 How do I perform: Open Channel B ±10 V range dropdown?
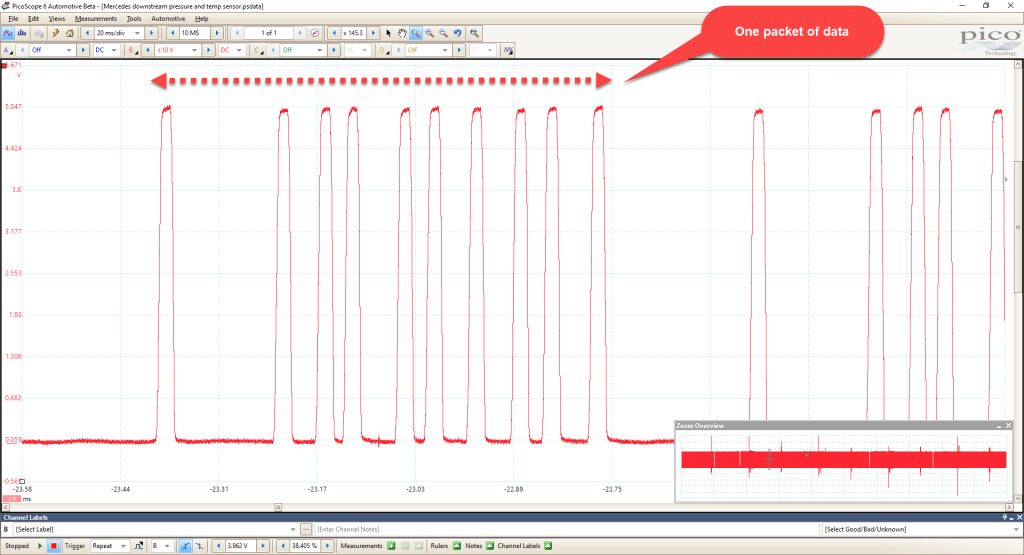click(178, 50)
